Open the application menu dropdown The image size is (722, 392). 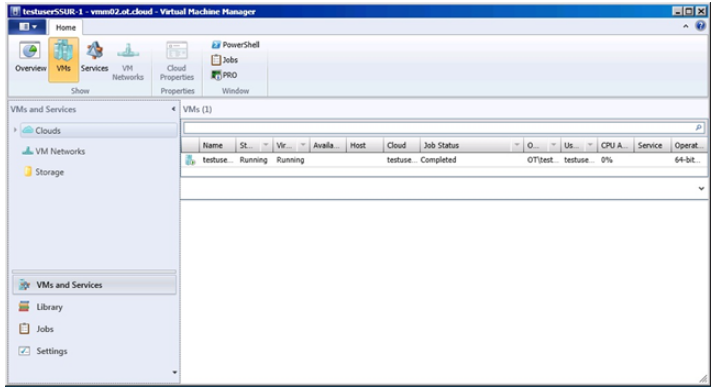tap(27, 27)
